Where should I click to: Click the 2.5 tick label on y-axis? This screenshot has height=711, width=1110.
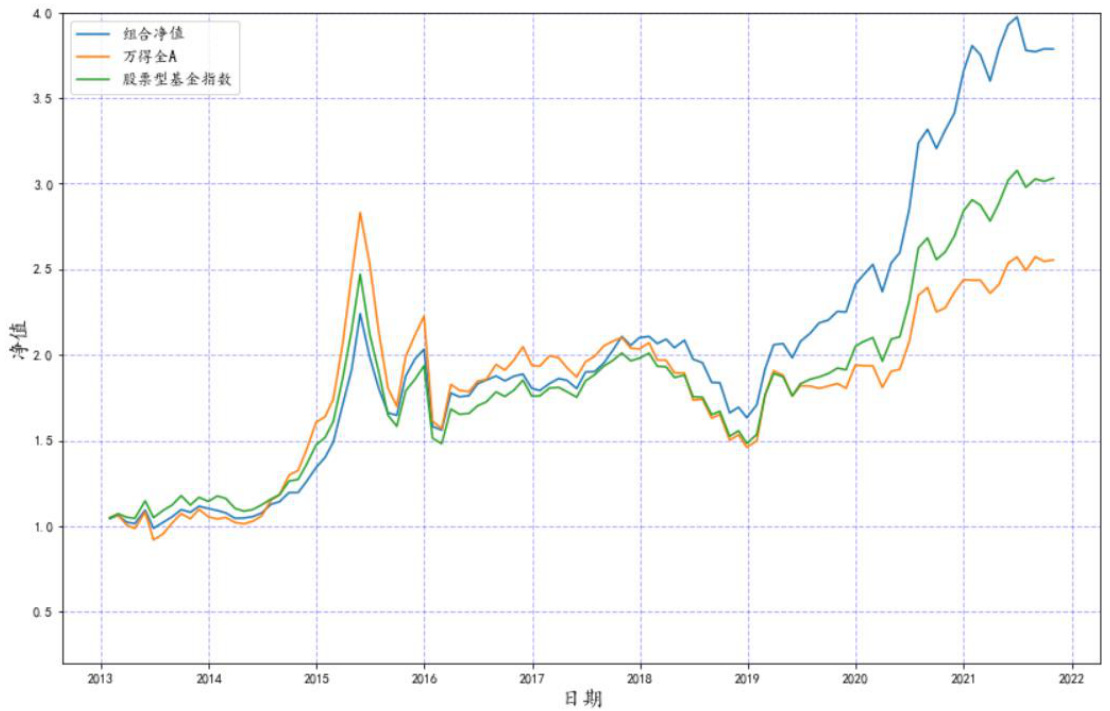click(x=42, y=270)
